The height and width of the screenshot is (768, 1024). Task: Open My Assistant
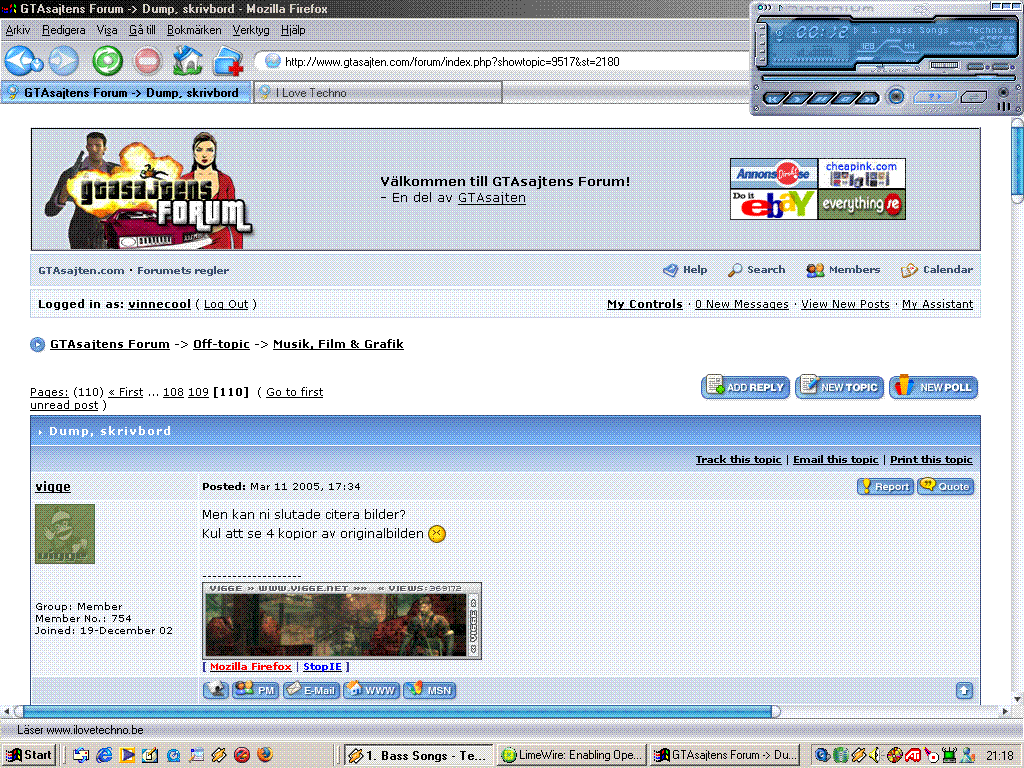[x=937, y=304]
